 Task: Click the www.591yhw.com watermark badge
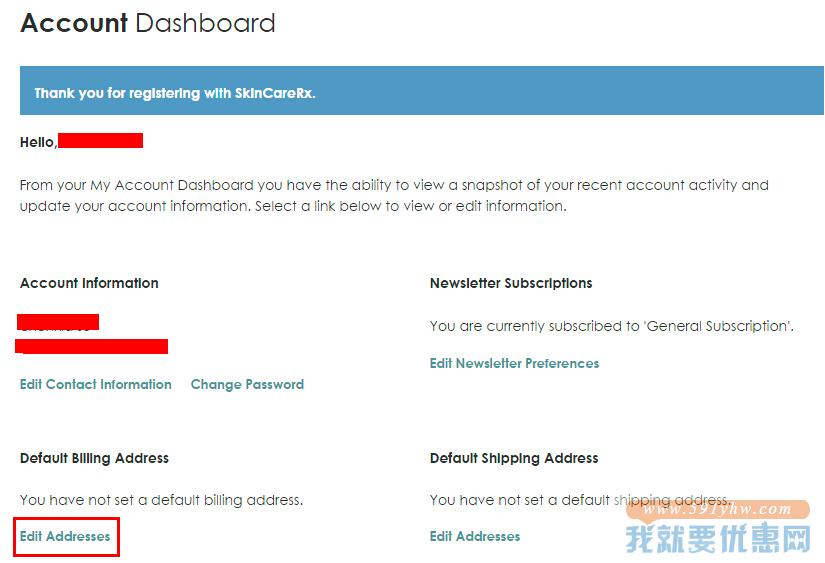pyautogui.click(x=718, y=509)
